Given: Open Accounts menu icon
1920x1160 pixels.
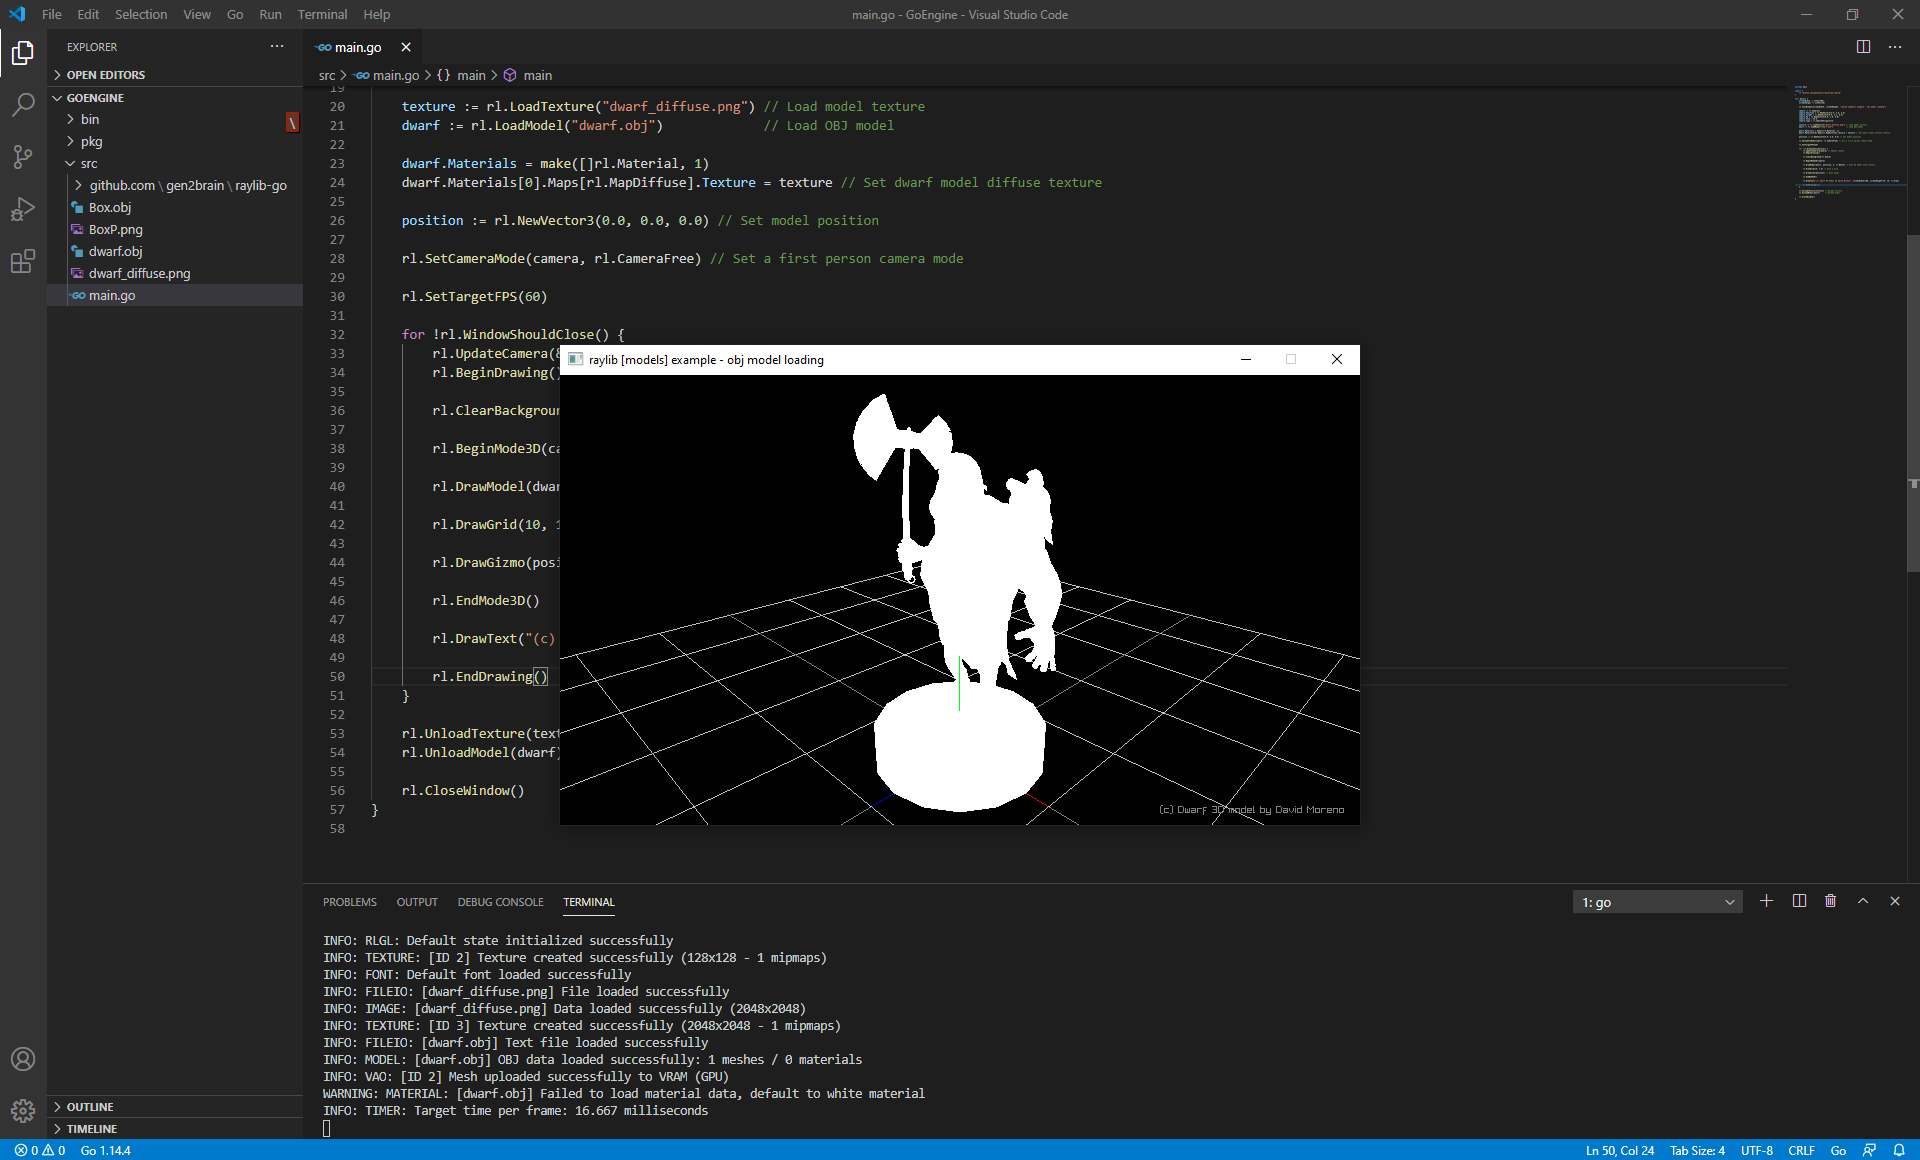Looking at the screenshot, I should 23,1059.
